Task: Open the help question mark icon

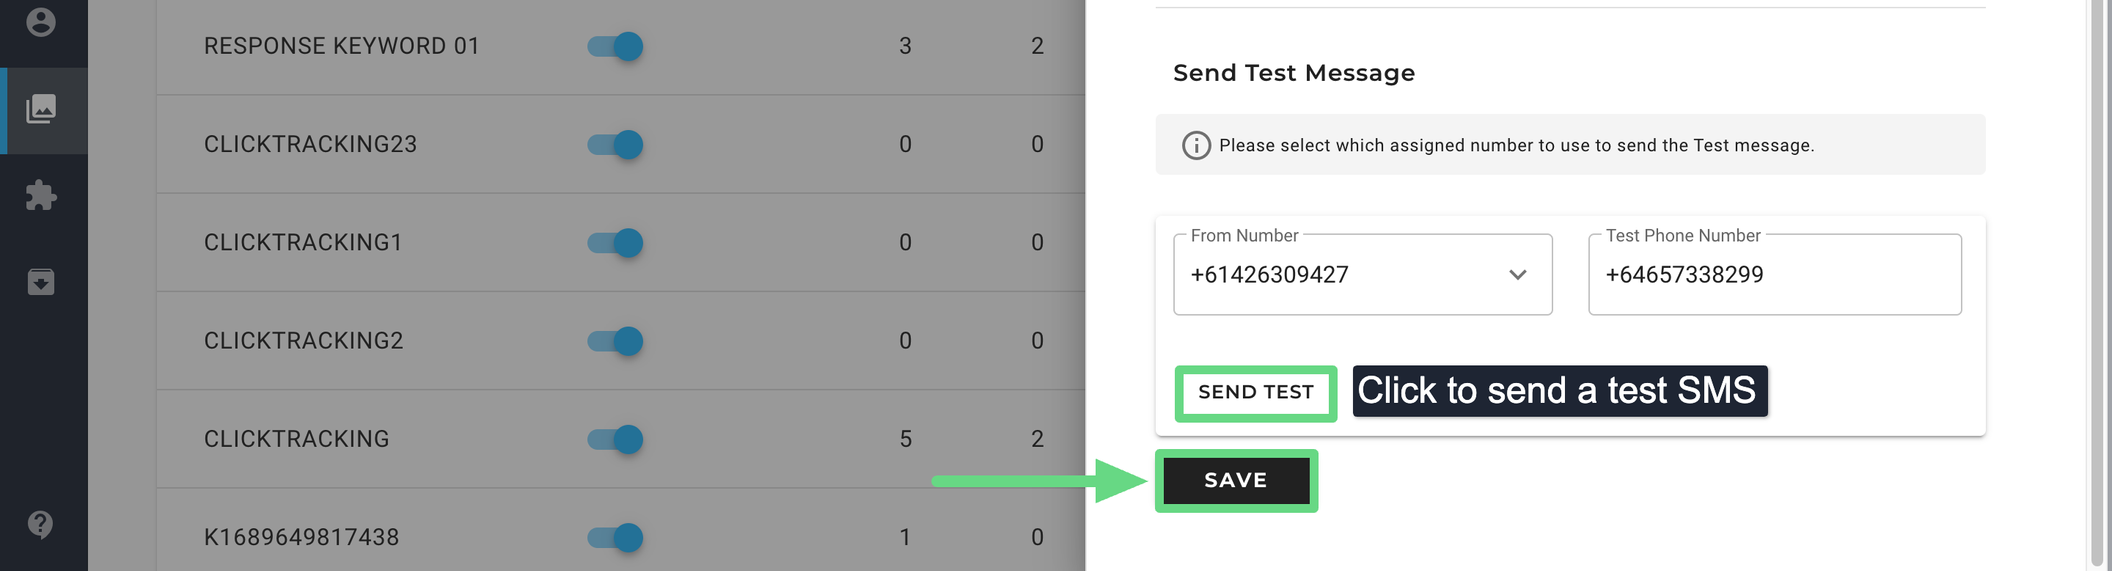Action: click(41, 524)
